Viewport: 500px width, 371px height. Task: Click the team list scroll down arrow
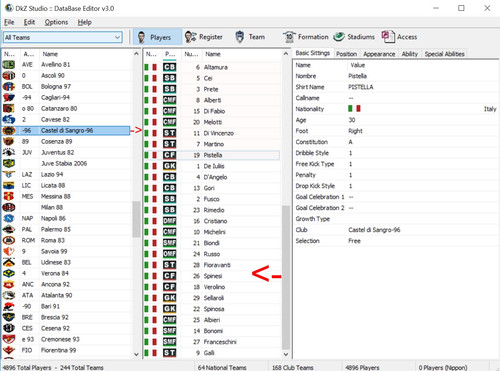click(136, 354)
